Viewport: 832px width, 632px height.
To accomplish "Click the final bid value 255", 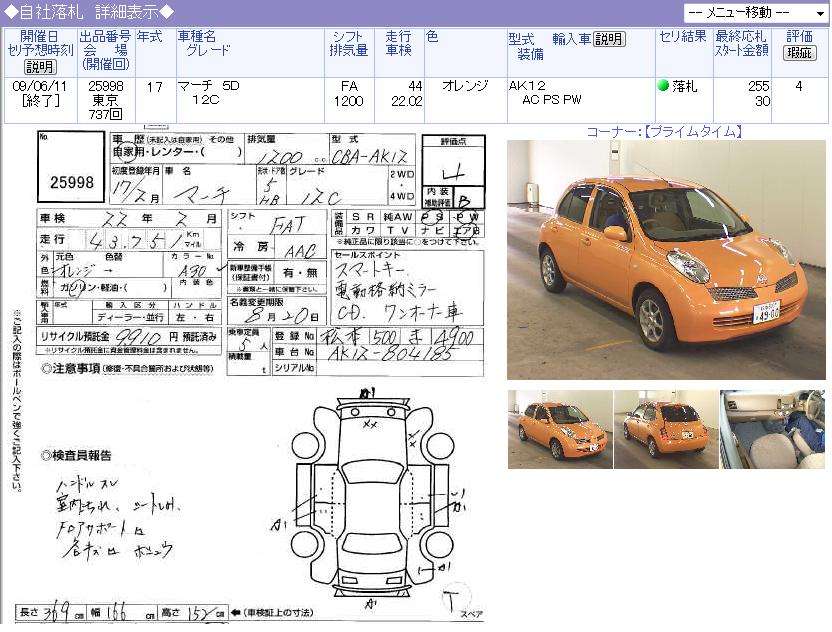I will coord(758,86).
